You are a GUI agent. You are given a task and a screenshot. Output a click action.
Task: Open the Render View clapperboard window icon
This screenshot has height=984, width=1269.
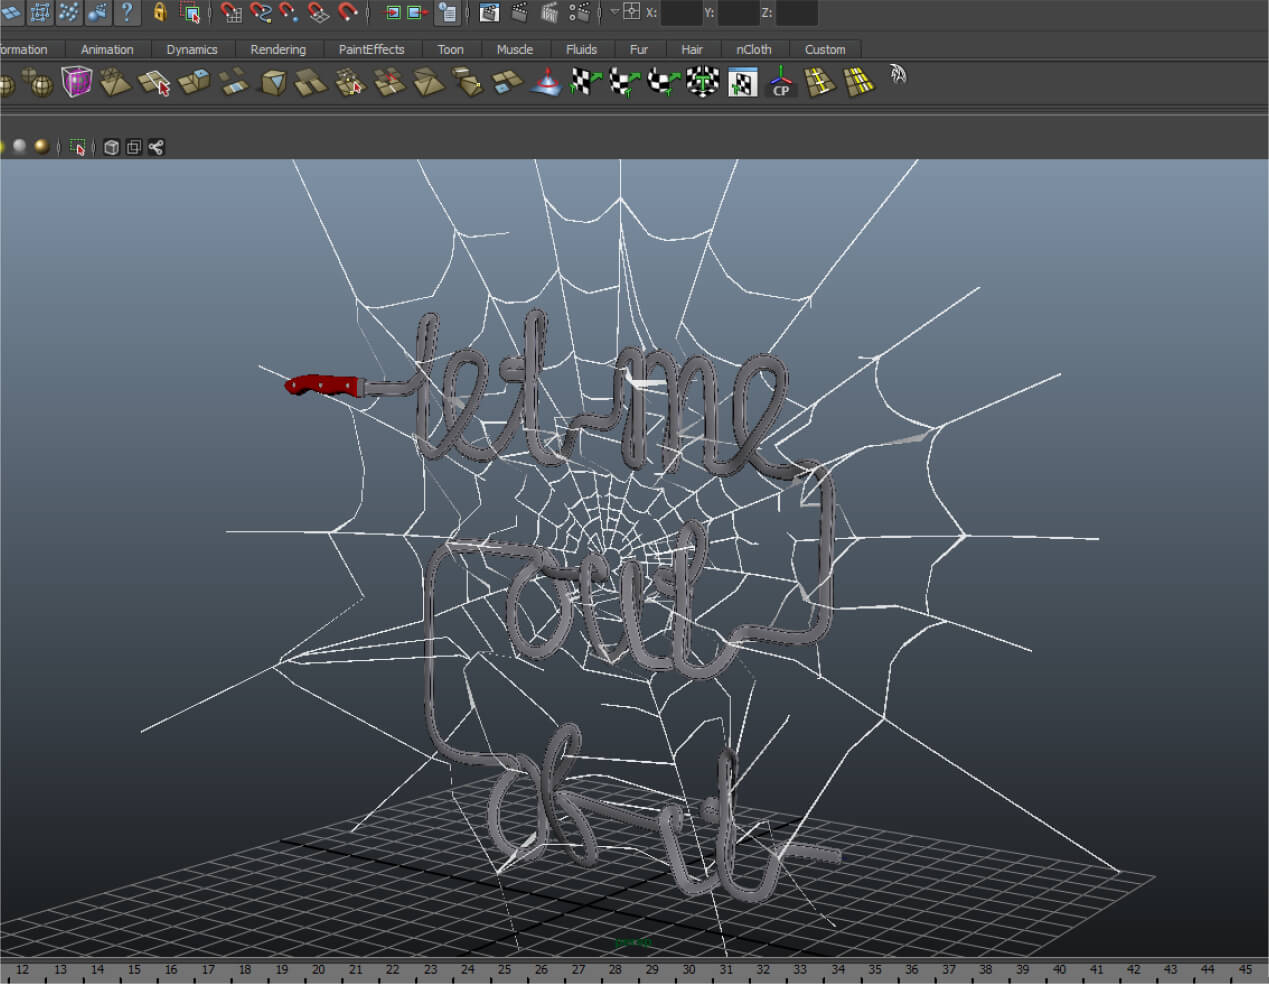coord(489,12)
